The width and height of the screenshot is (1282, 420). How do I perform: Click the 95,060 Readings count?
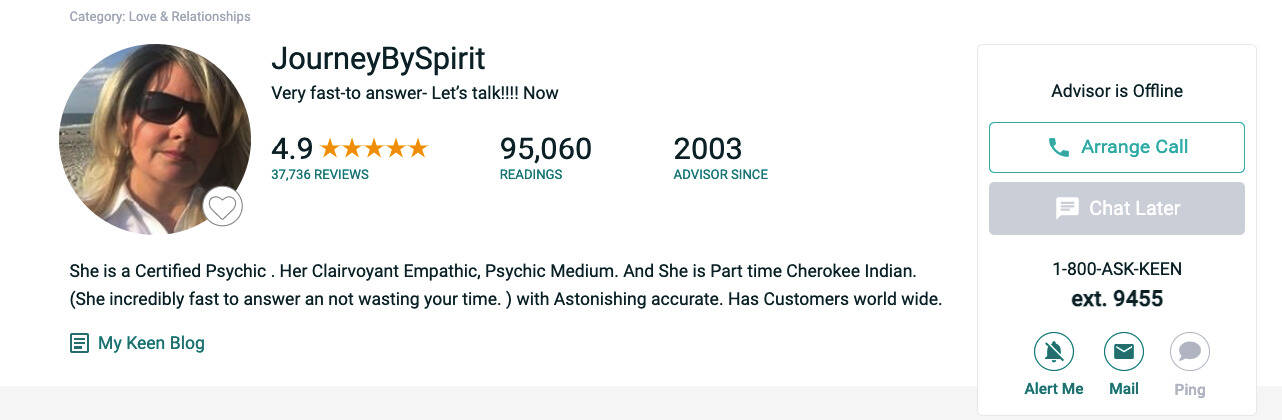pos(545,150)
